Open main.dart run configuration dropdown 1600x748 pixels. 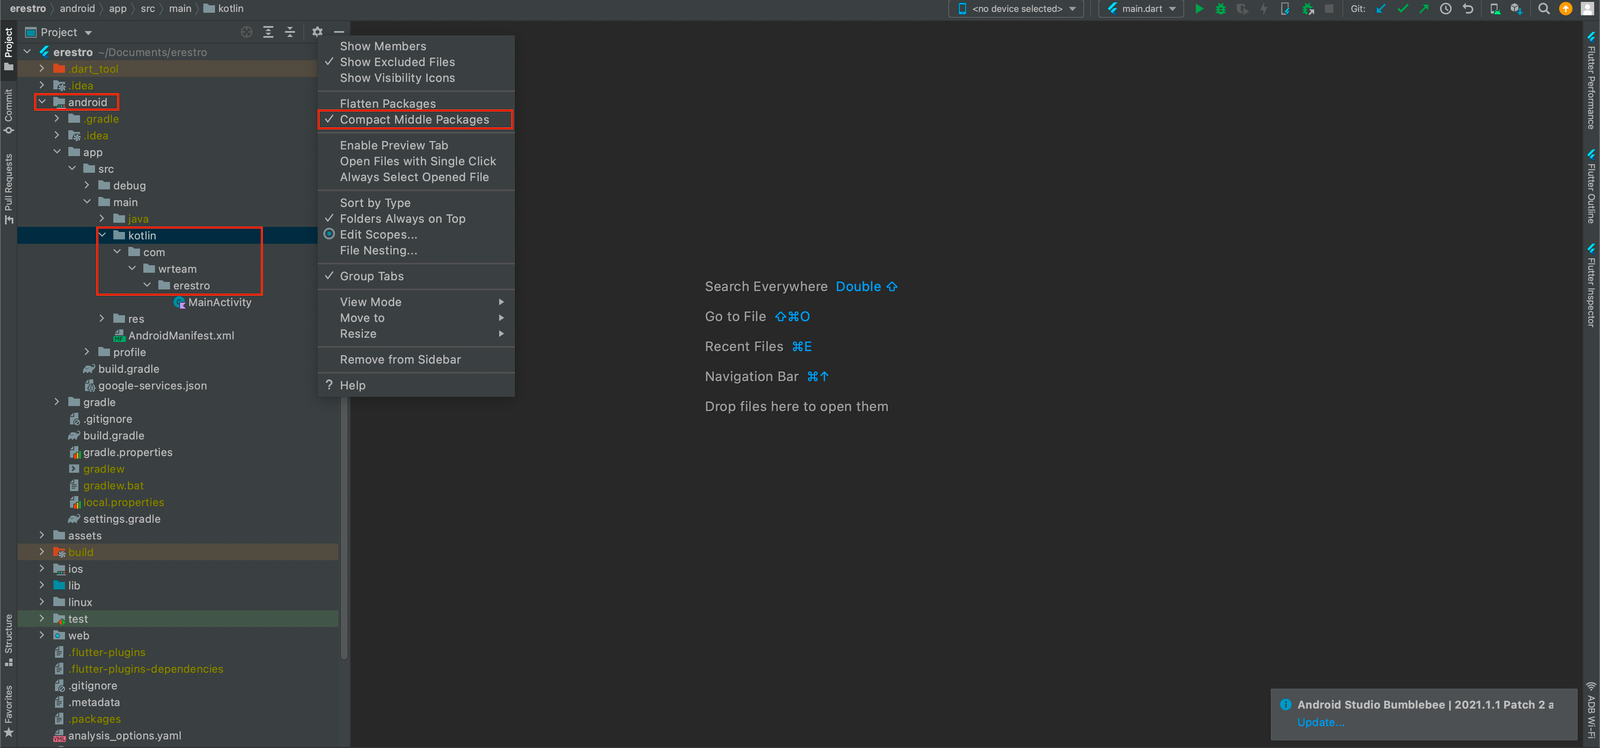coord(1142,9)
